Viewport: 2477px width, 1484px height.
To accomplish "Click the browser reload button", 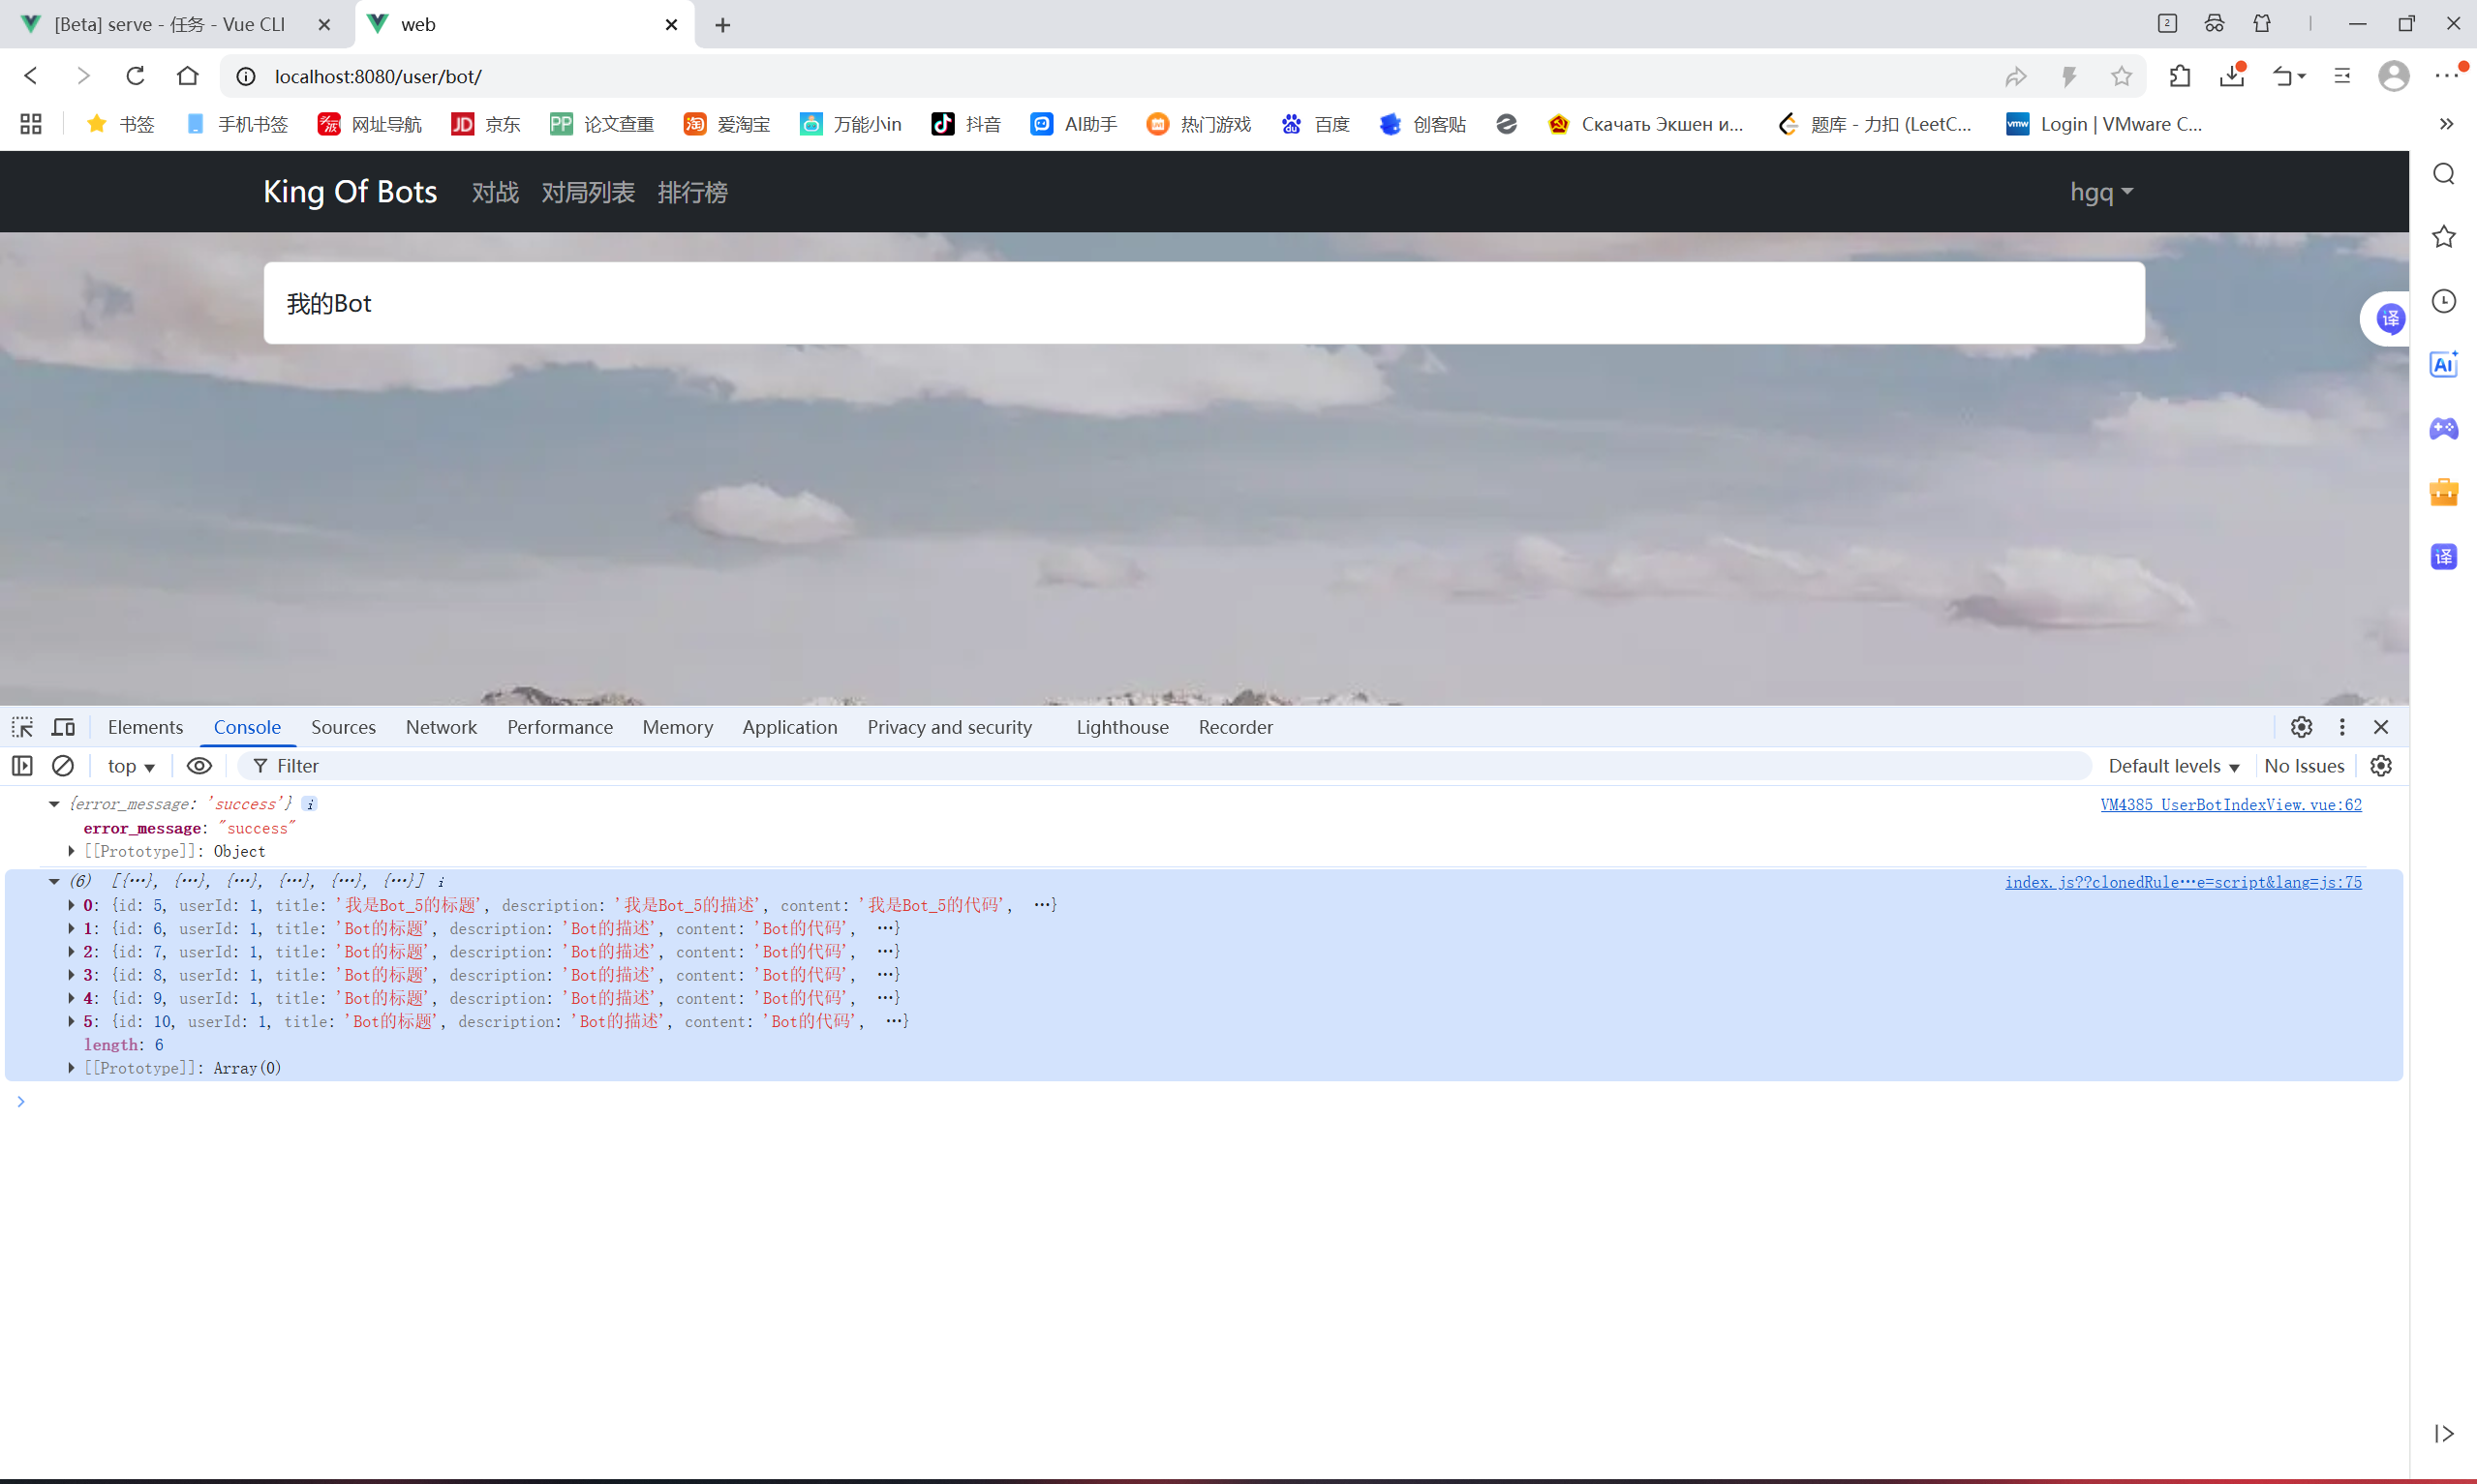I will (135, 76).
